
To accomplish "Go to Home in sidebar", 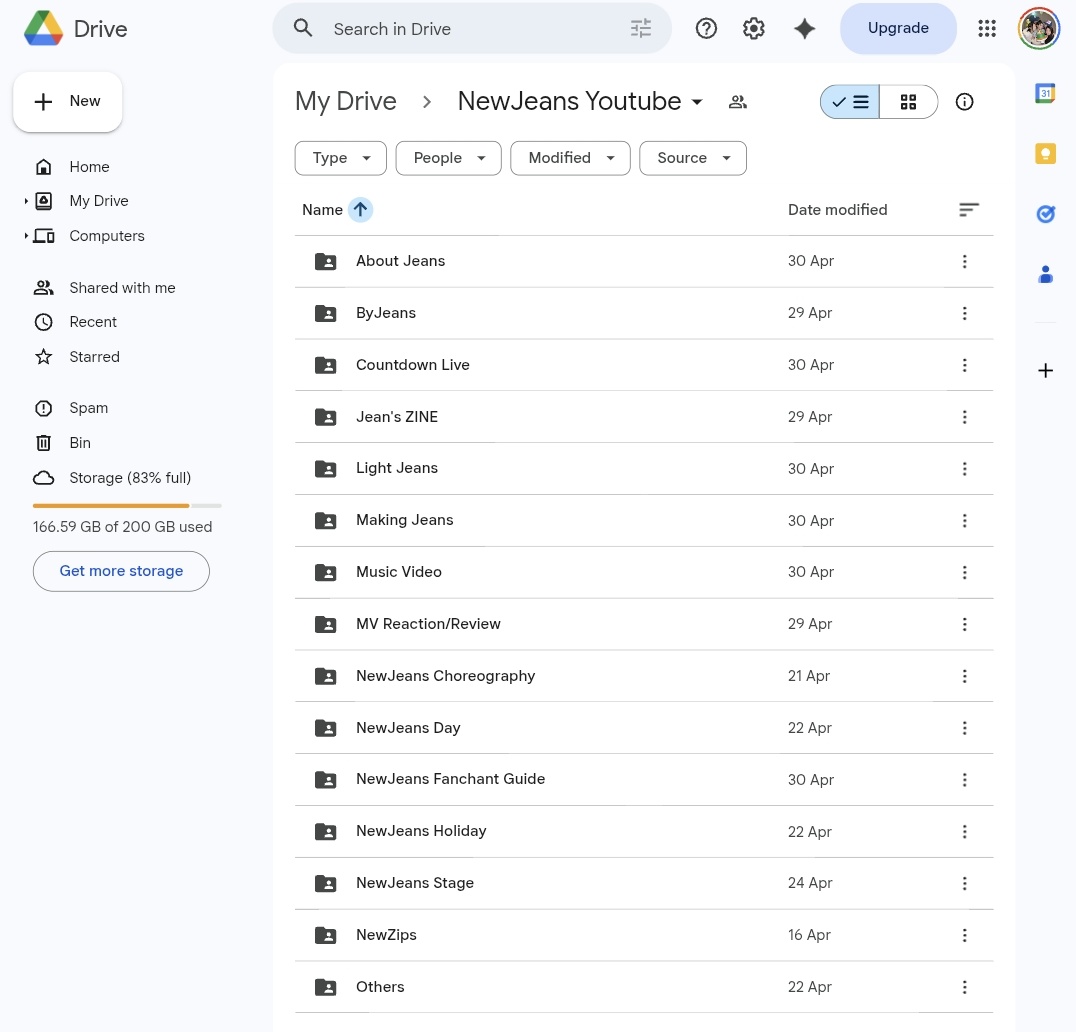I will tap(89, 167).
